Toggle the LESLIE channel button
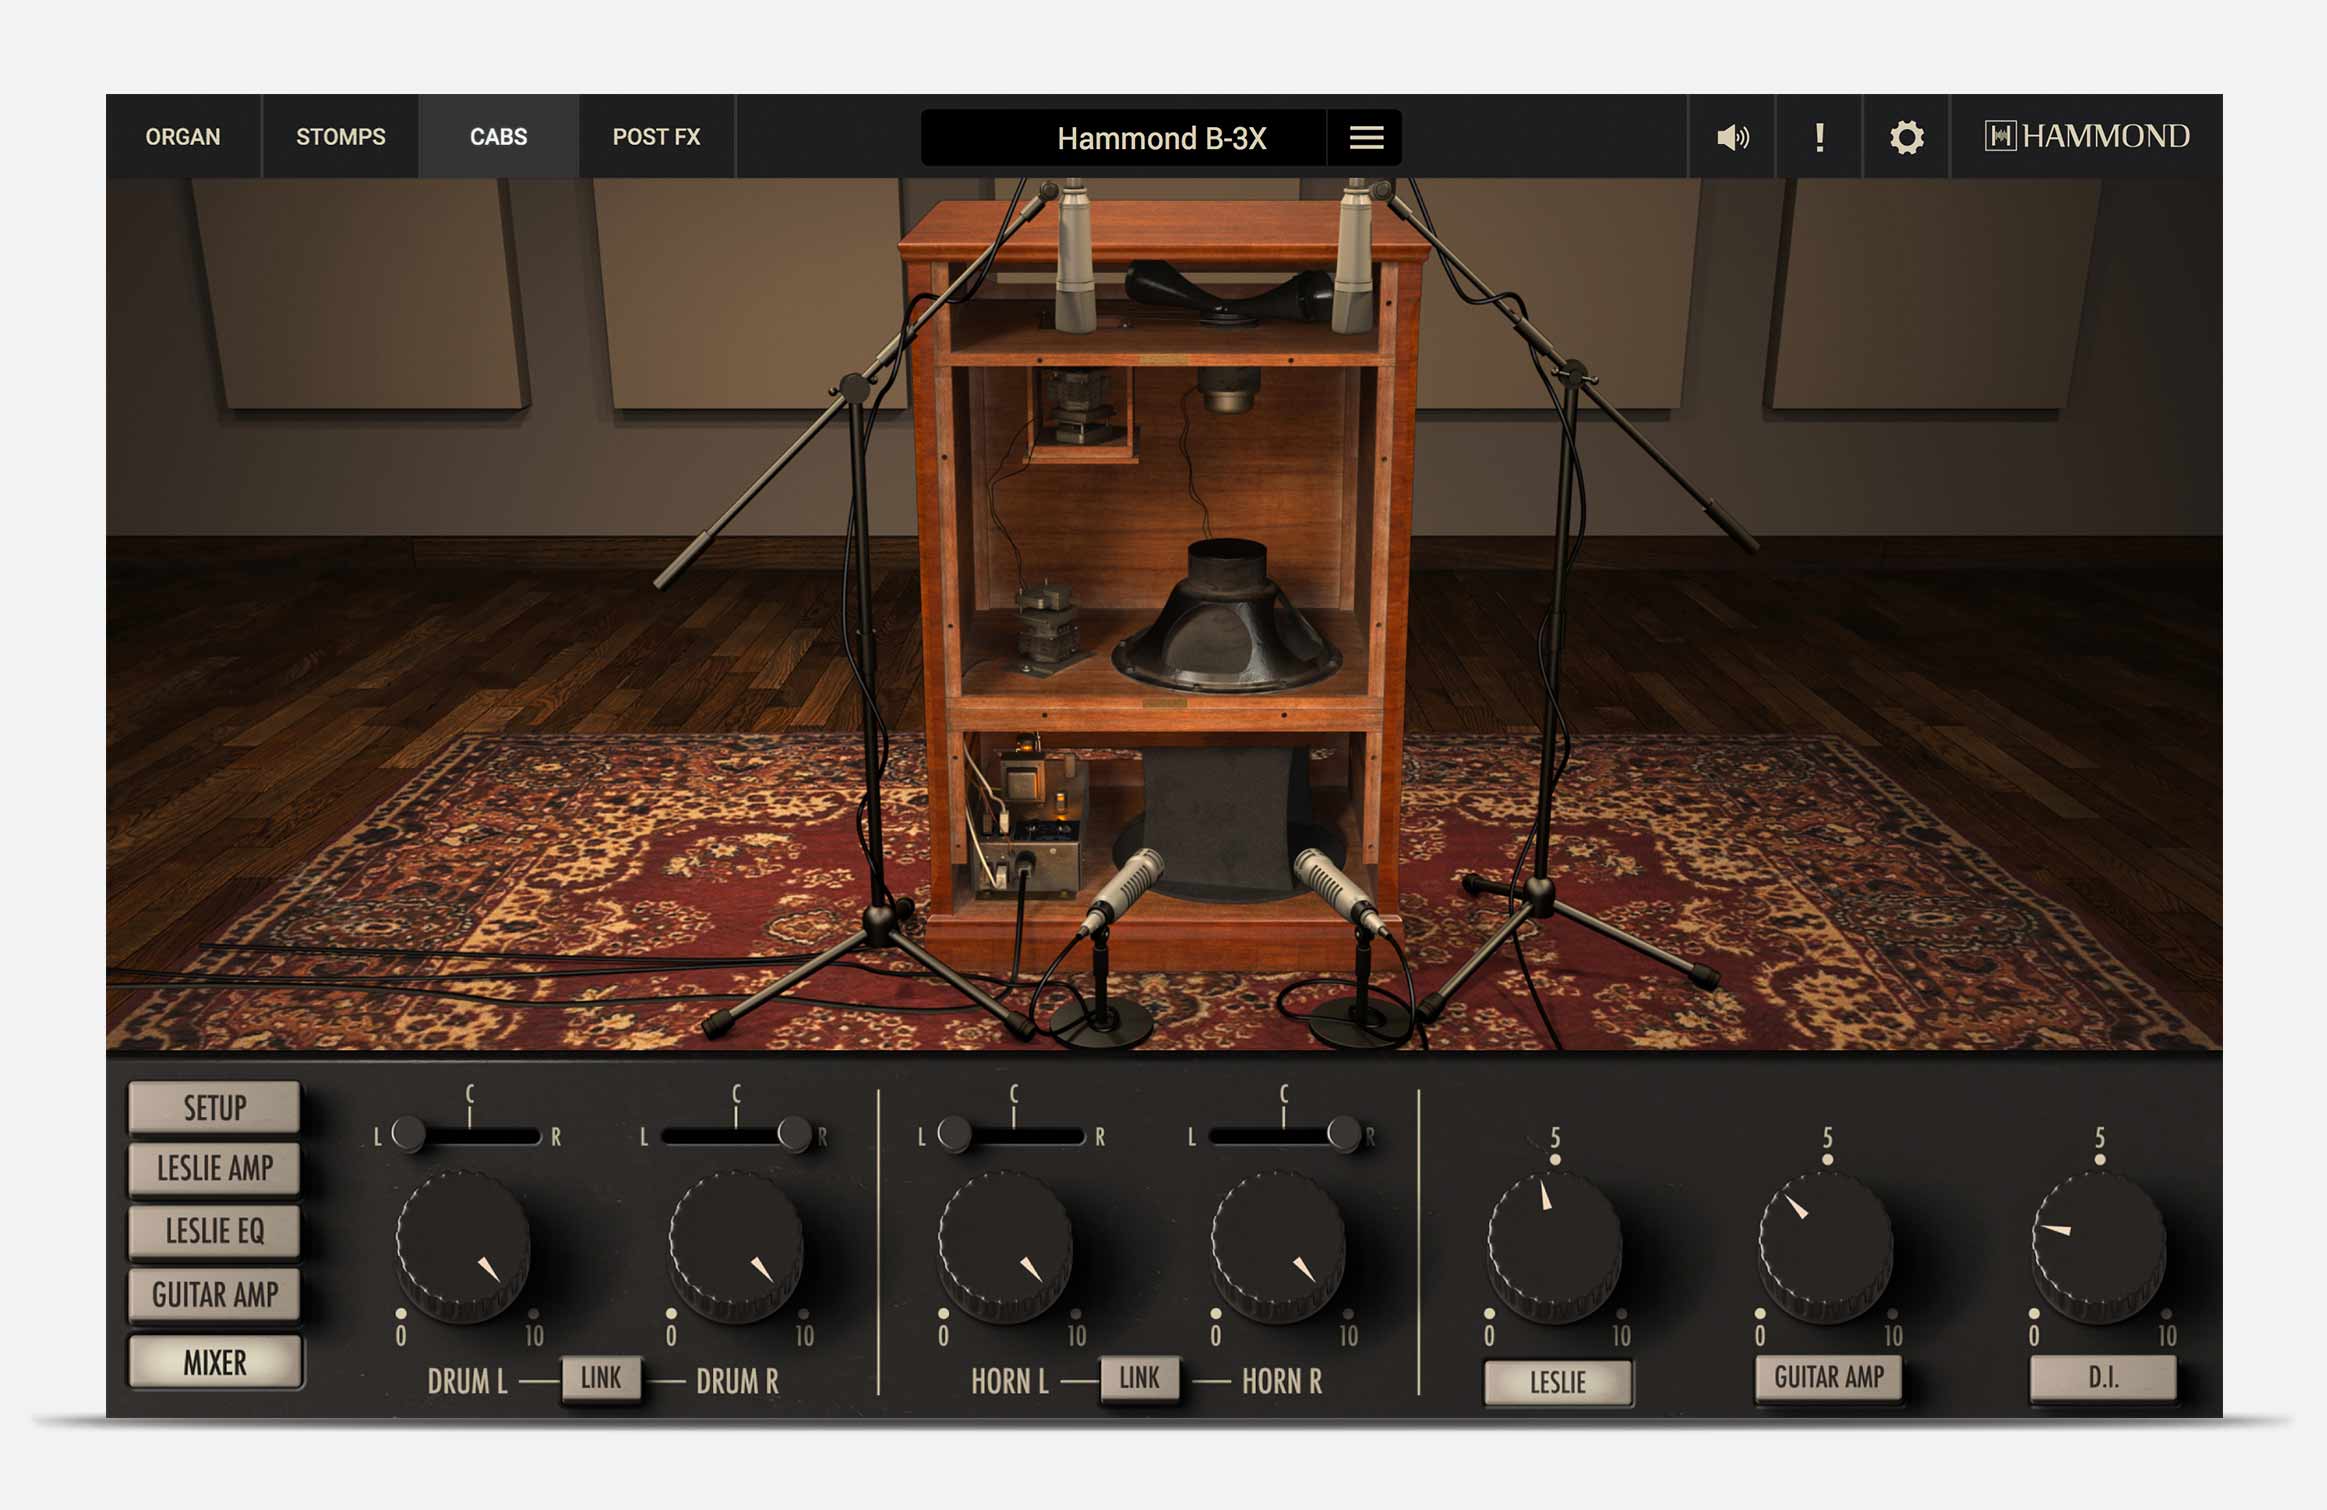The height and width of the screenshot is (1510, 2327). (1557, 1382)
